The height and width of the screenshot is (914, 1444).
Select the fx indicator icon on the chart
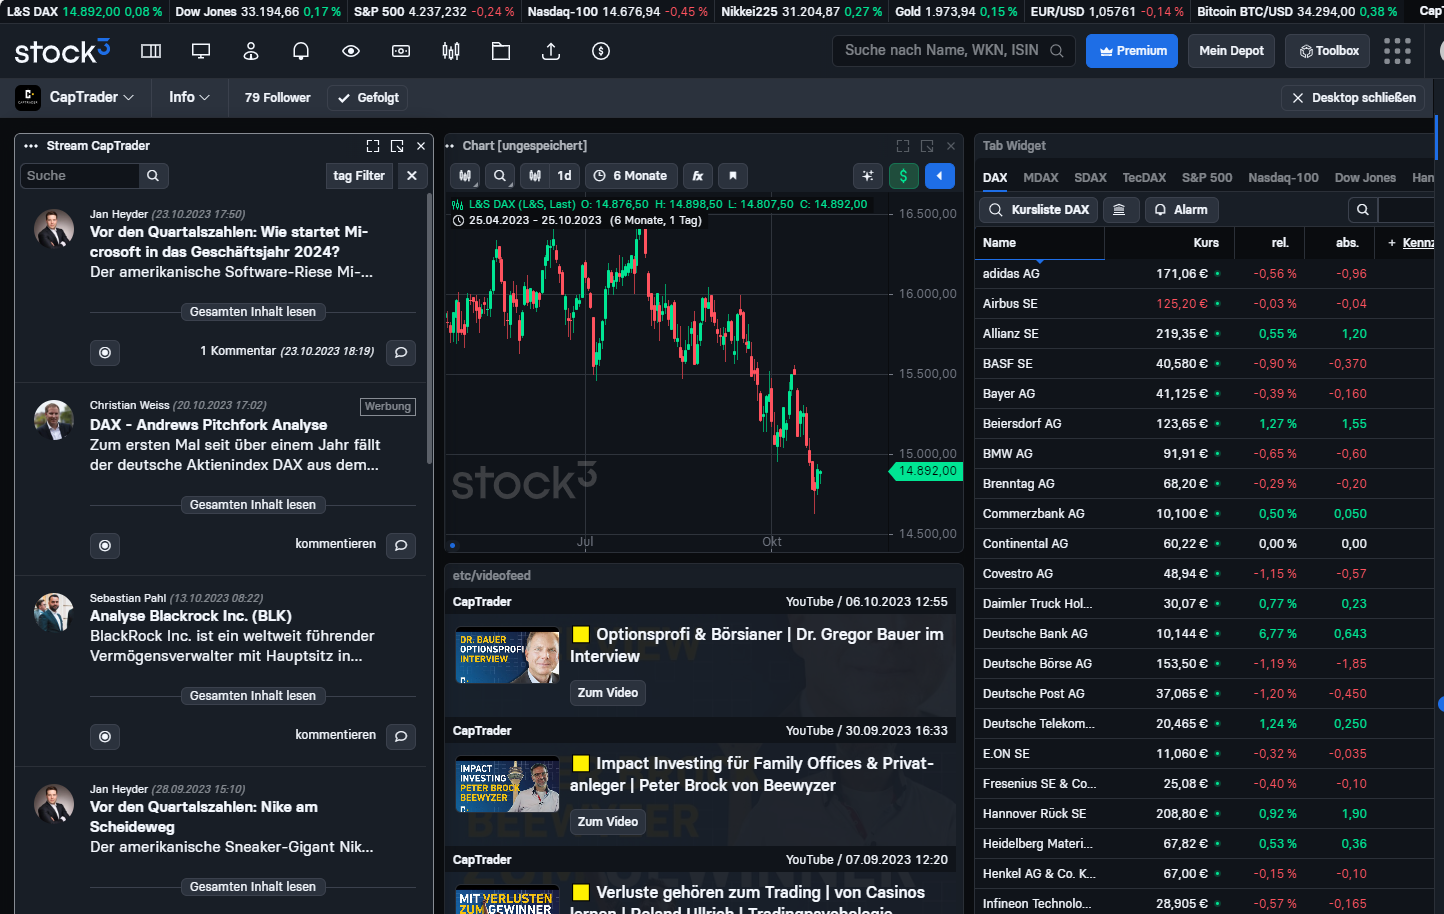click(697, 176)
